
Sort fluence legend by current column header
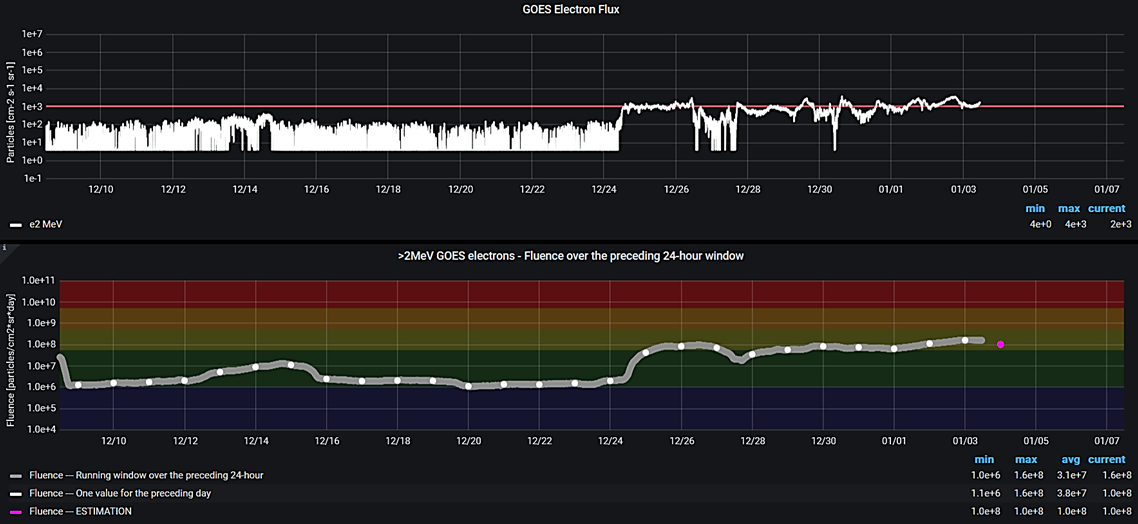click(1107, 459)
